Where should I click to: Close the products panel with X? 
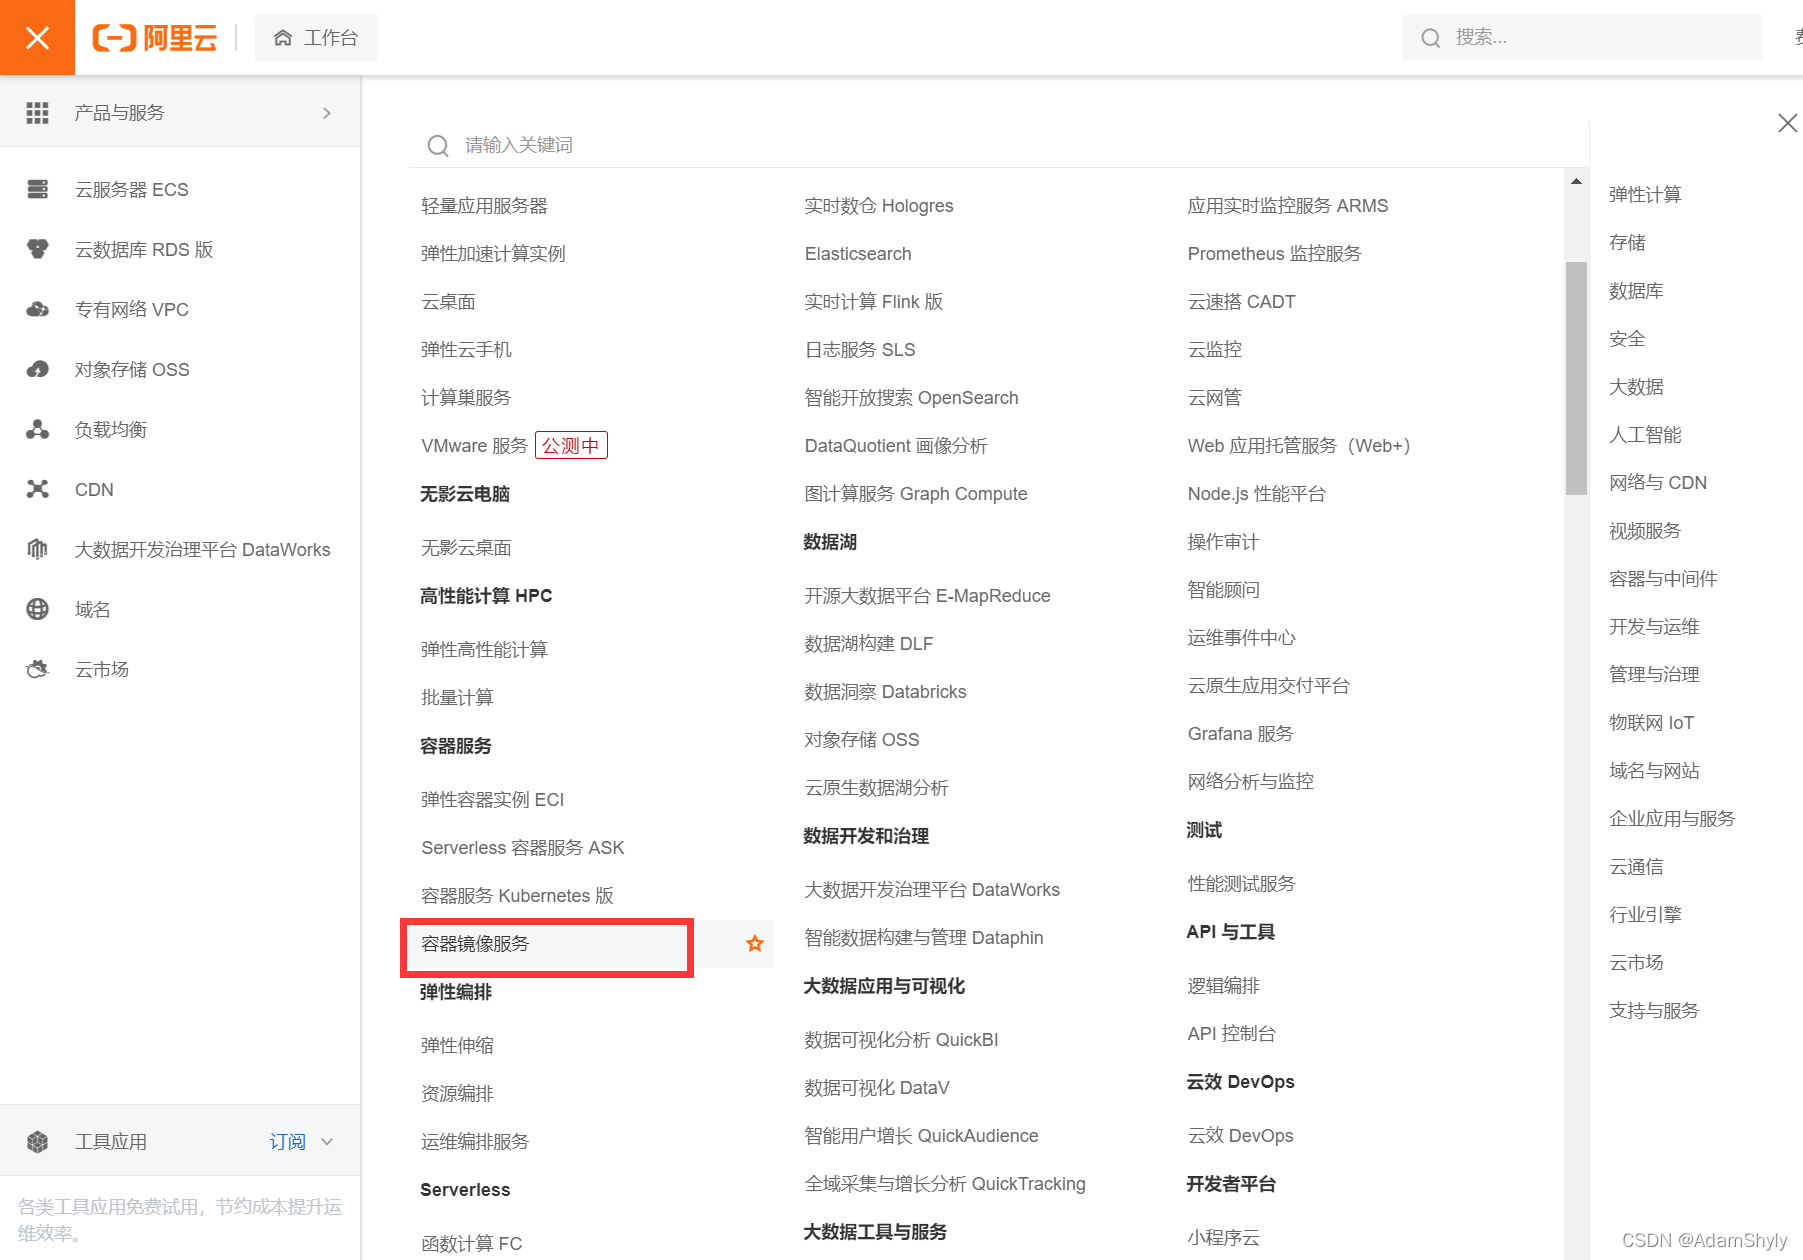coord(1787,123)
